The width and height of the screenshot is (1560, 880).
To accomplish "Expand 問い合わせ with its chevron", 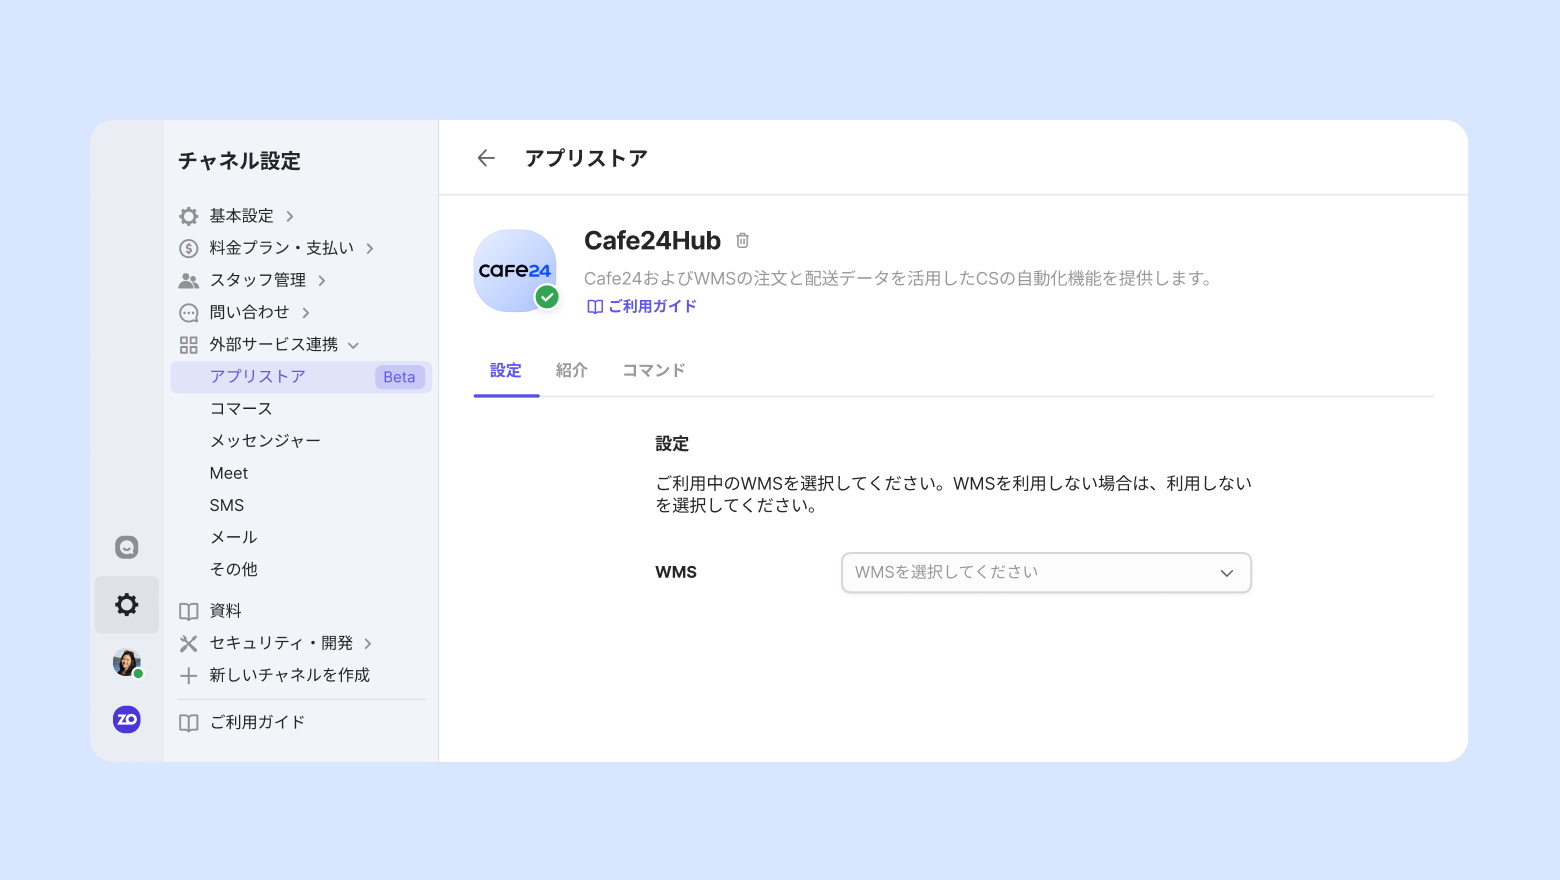I will click(306, 312).
